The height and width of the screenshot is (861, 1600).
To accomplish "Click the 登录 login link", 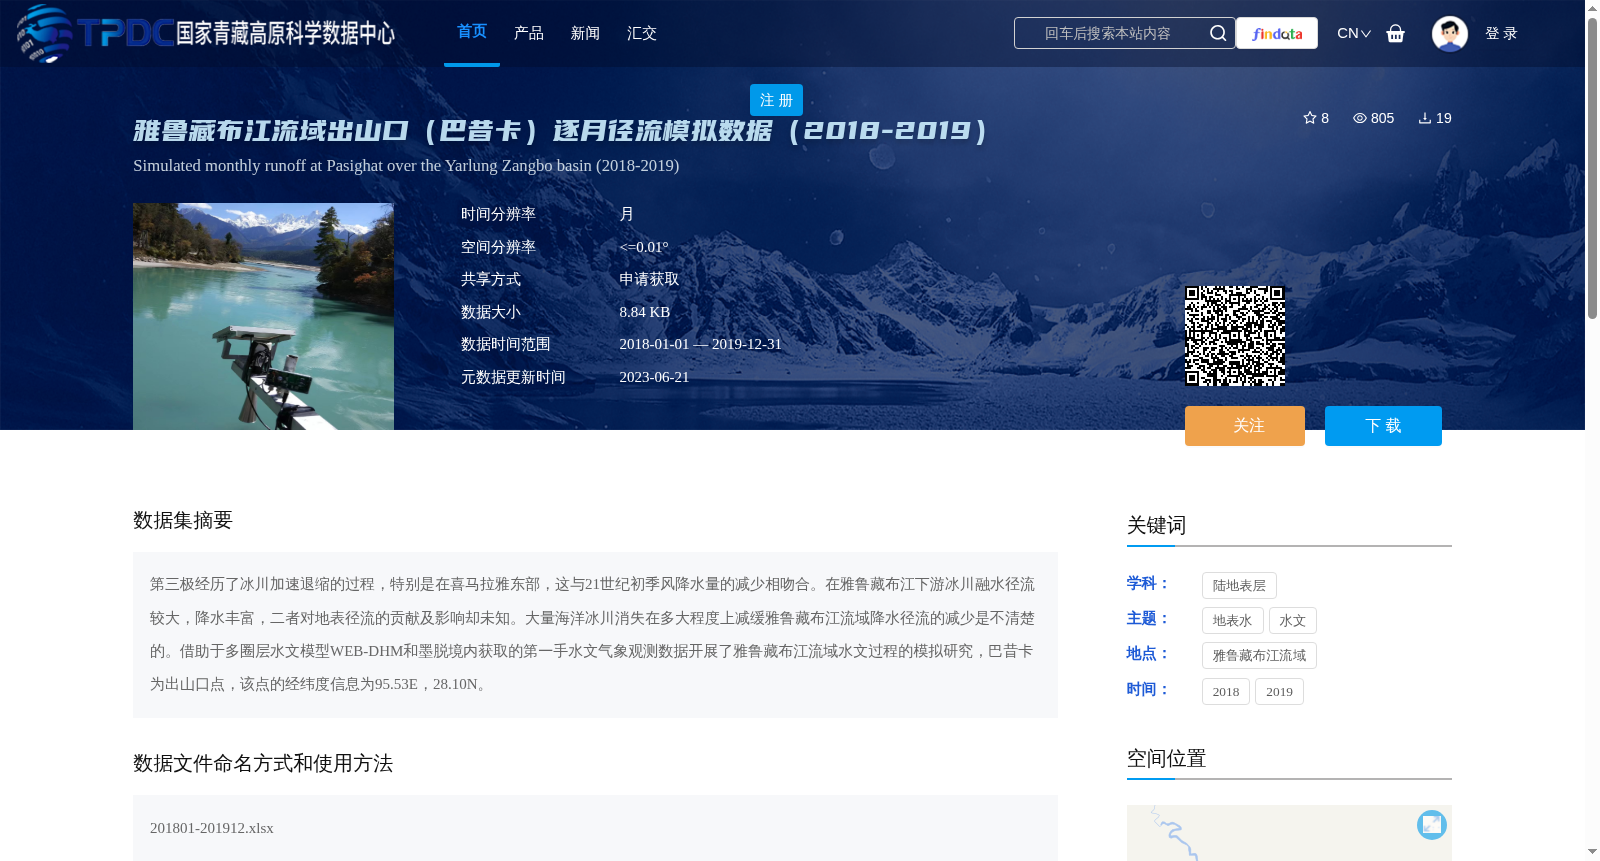I will coord(1501,33).
